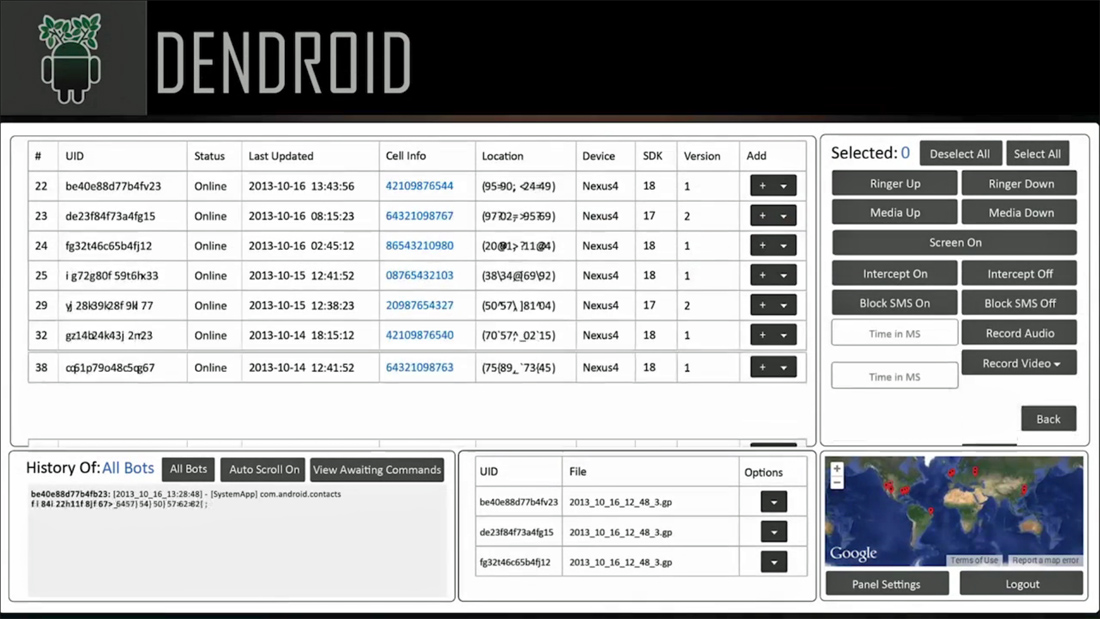Click the Last Updated column header

click(281, 156)
